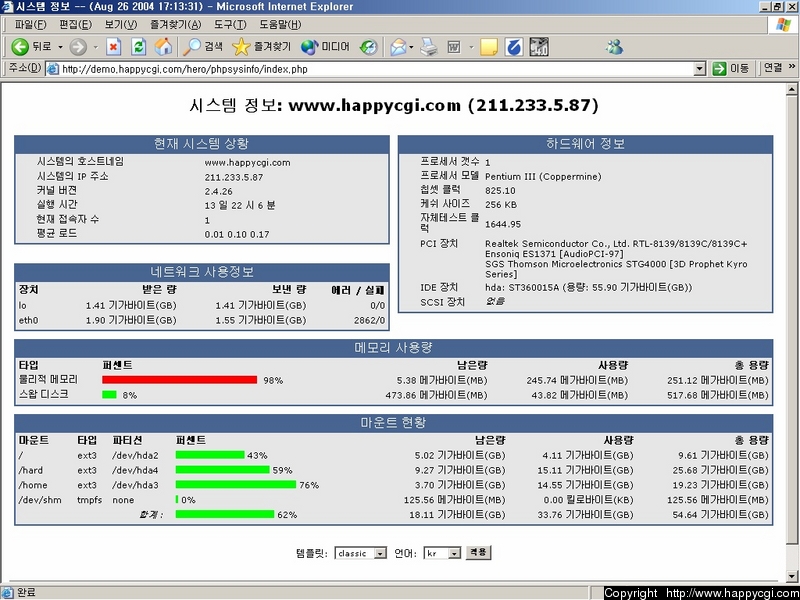Image resolution: width=800 pixels, height=600 pixels.
Task: Open the 도움말(H) menu
Action: point(280,24)
